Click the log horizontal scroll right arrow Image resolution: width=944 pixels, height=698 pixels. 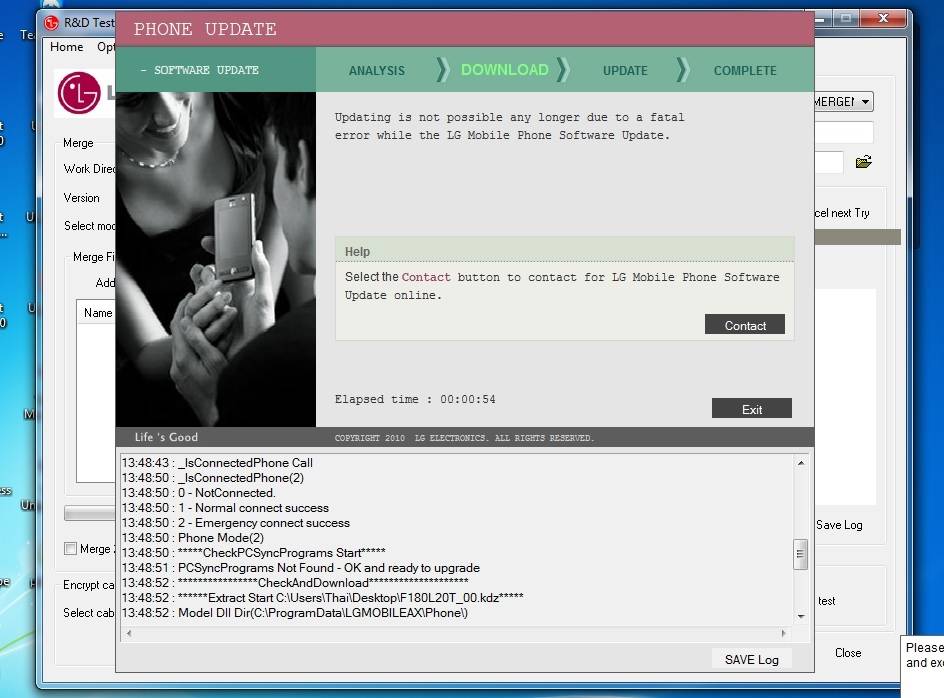[783, 633]
